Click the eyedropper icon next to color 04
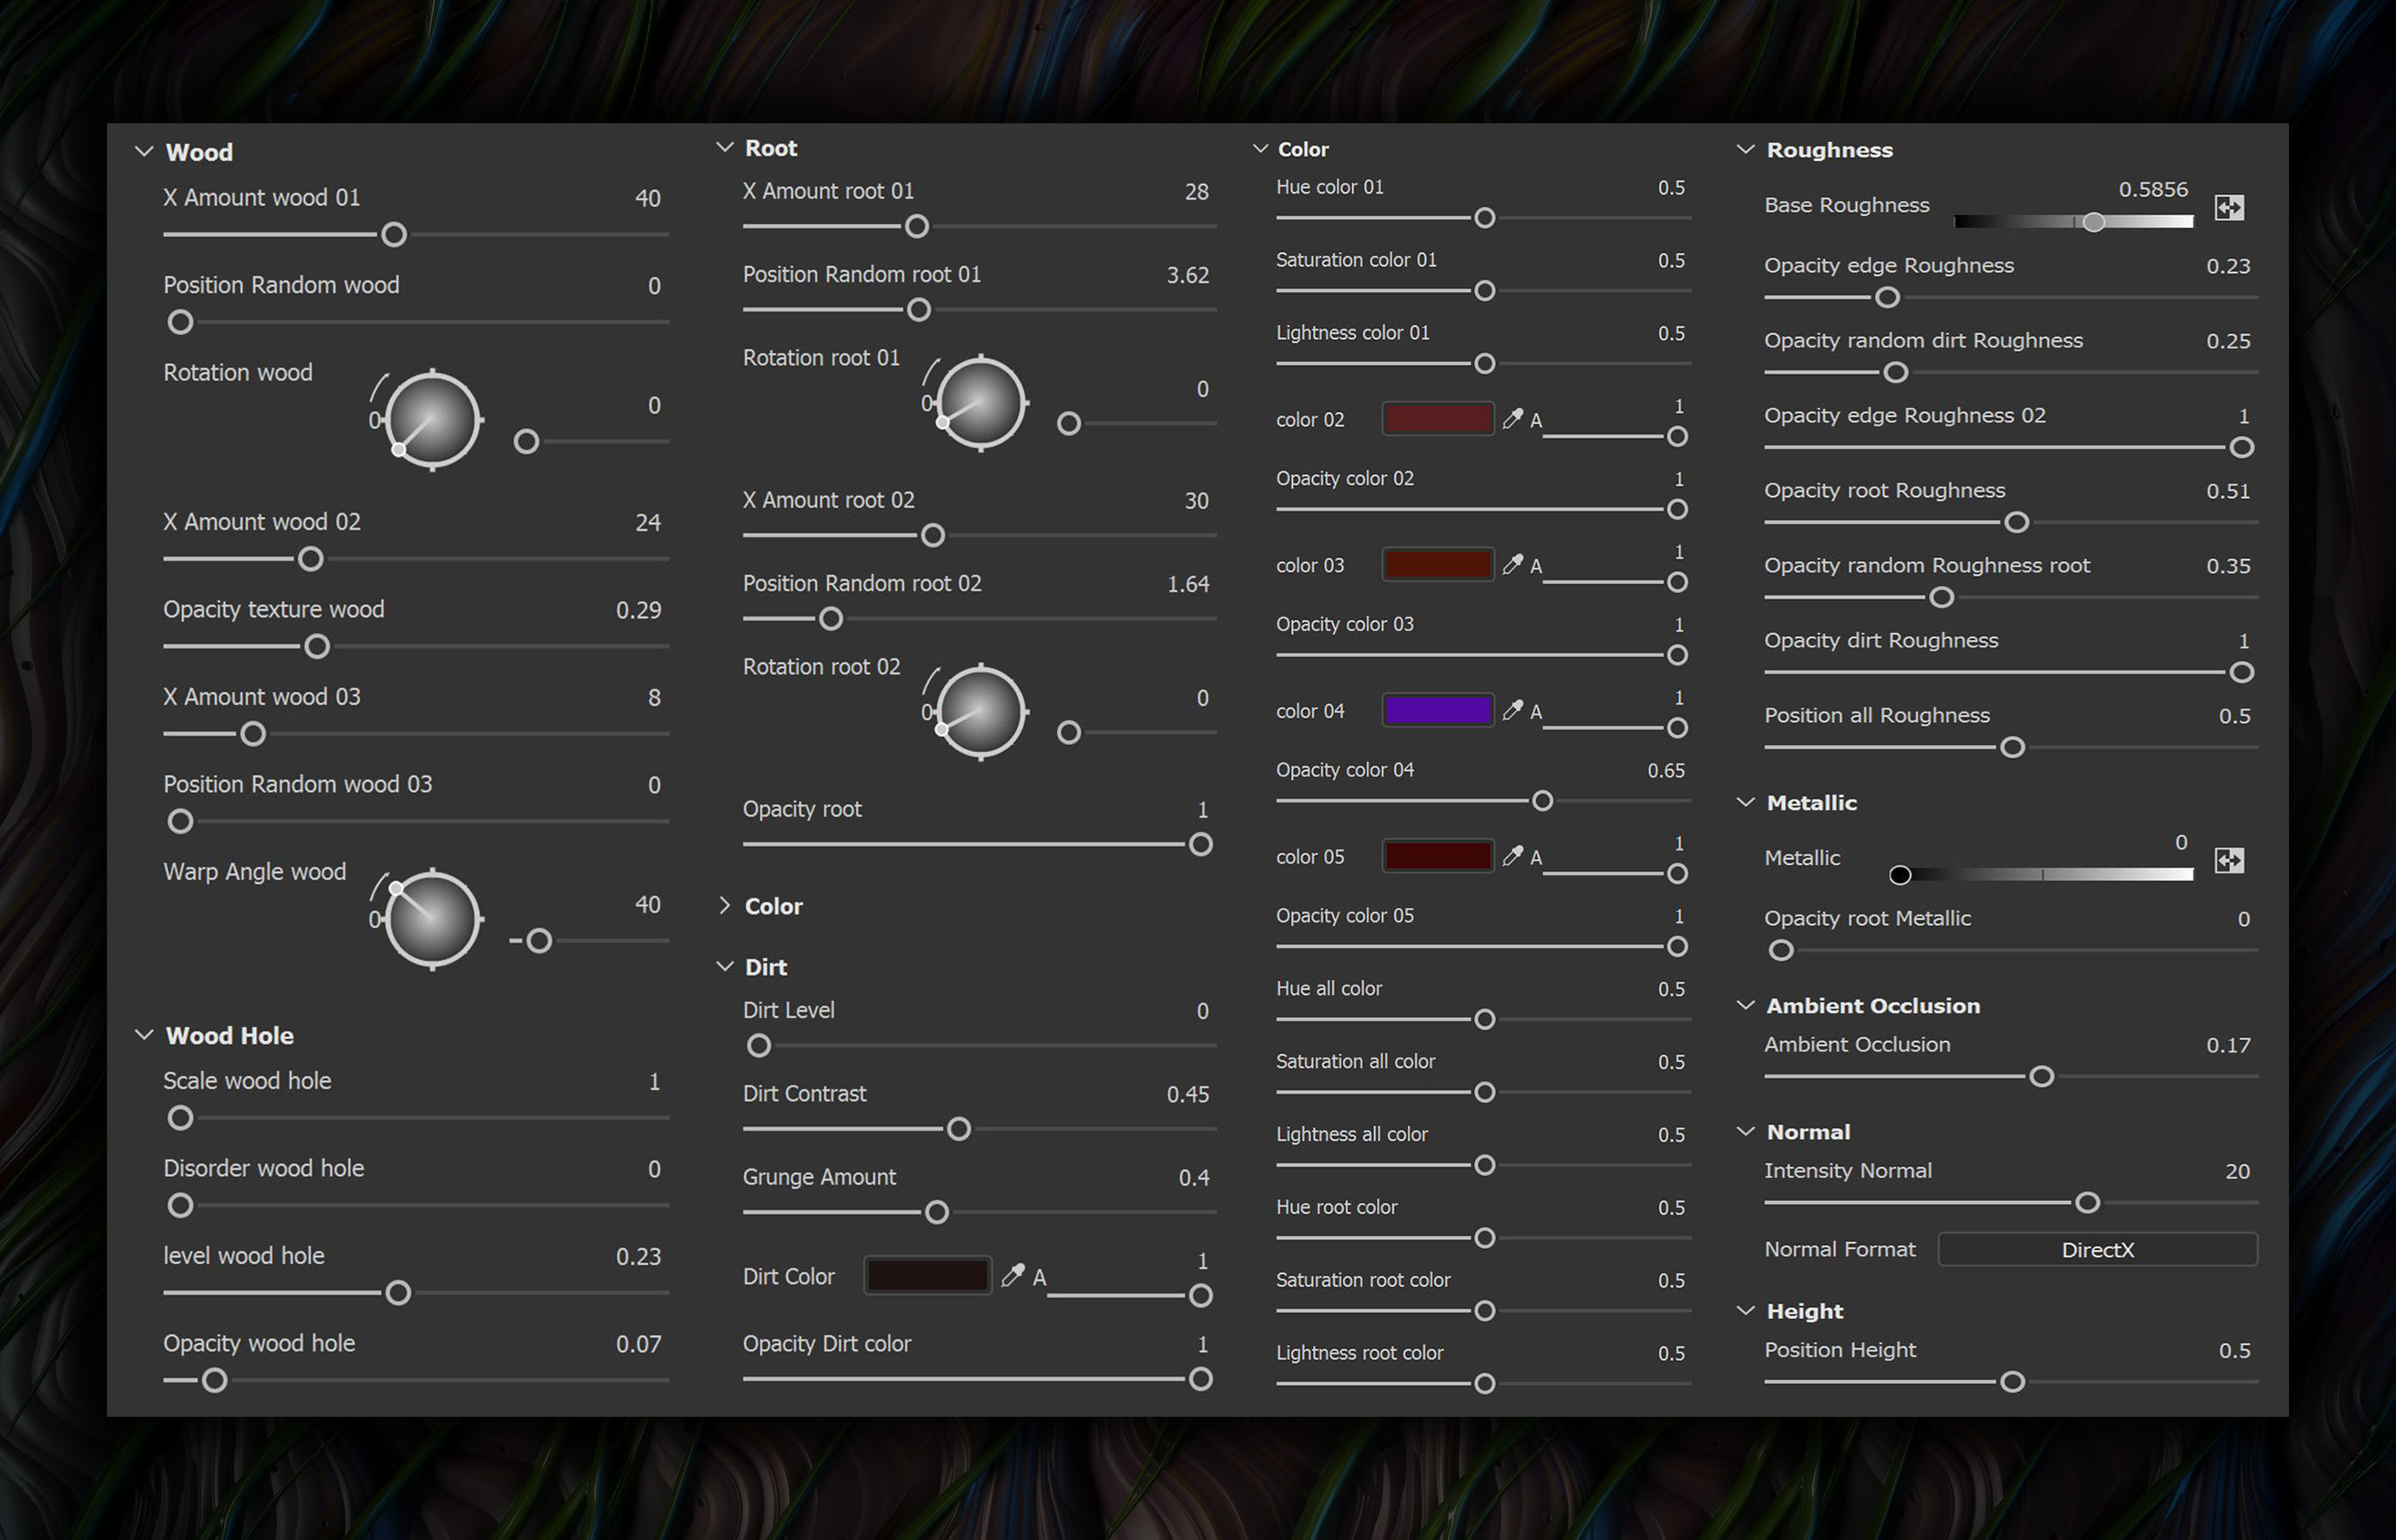The image size is (2396, 1540). [1512, 710]
